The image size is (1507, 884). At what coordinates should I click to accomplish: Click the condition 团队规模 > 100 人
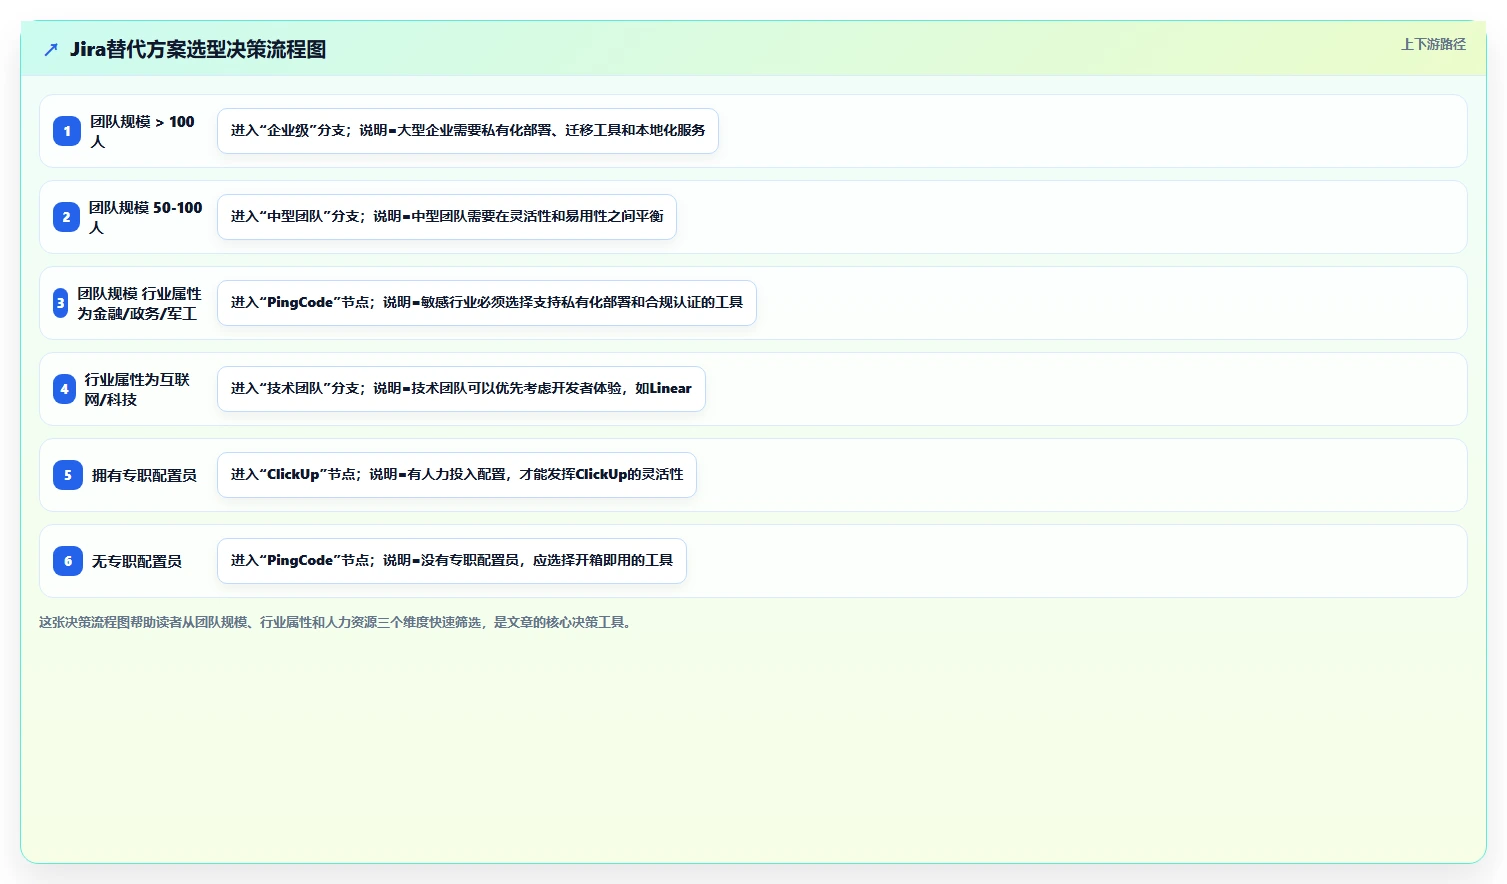click(142, 131)
